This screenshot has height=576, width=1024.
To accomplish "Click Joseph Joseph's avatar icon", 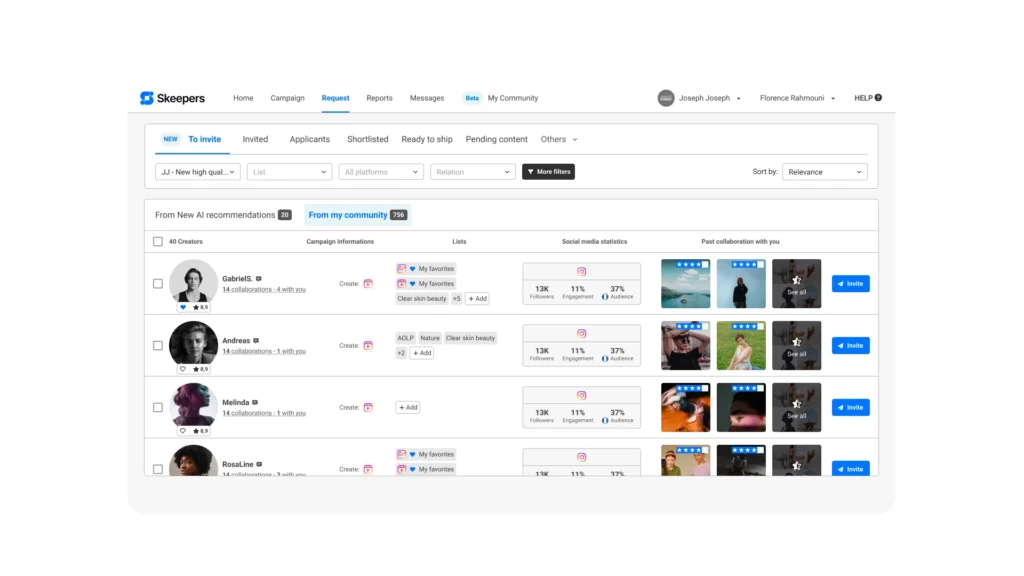I will click(665, 98).
